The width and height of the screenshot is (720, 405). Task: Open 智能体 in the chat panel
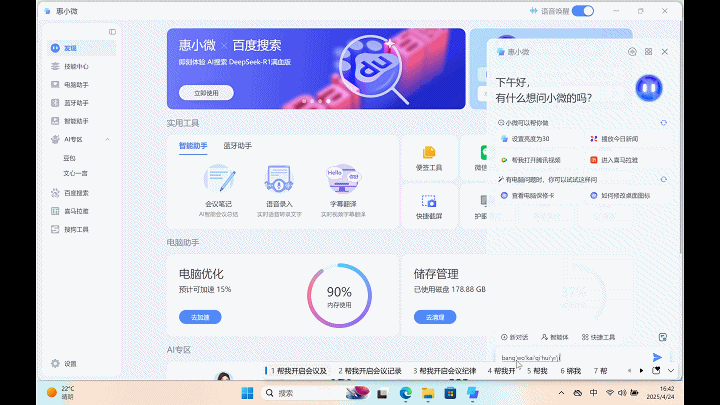pyautogui.click(x=555, y=337)
